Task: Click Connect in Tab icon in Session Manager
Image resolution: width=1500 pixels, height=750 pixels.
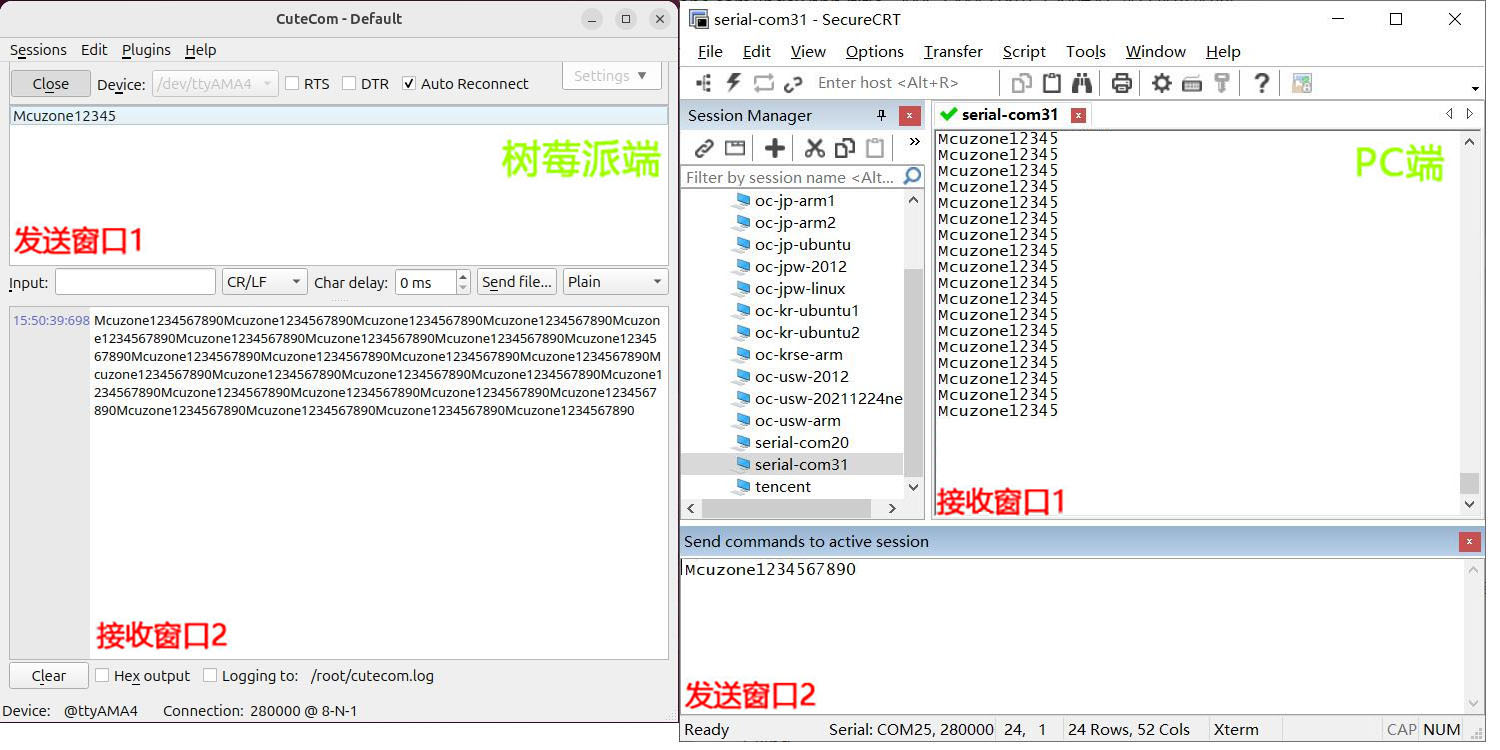Action: pos(735,149)
